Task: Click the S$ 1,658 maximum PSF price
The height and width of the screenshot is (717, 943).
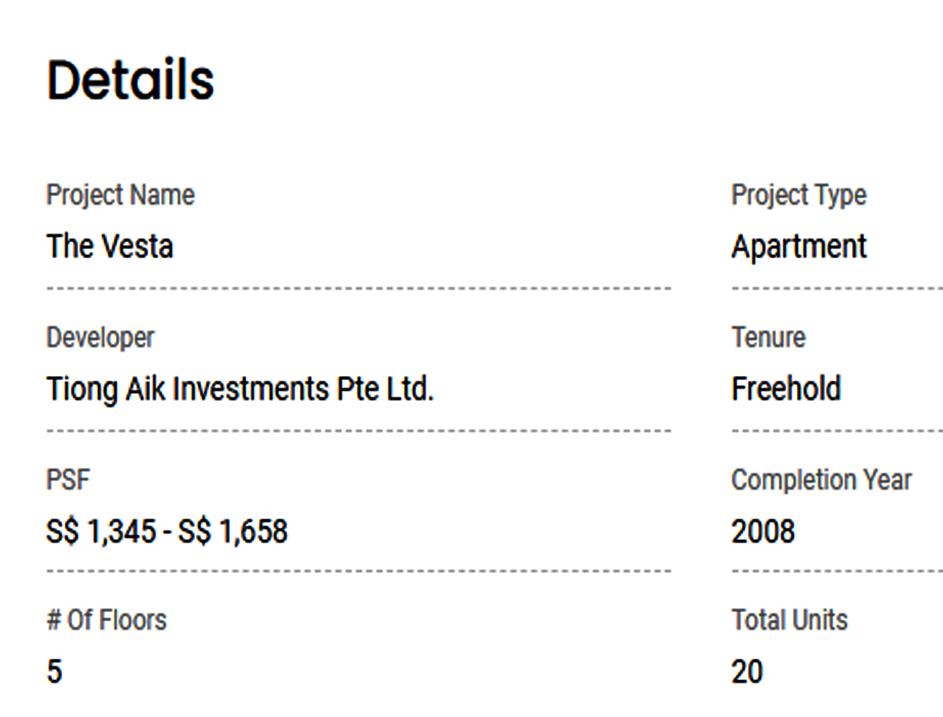Action: (x=233, y=531)
